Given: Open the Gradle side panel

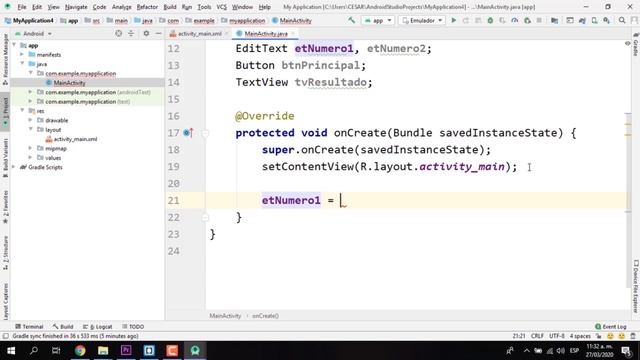Looking at the screenshot, I should (x=636, y=45).
